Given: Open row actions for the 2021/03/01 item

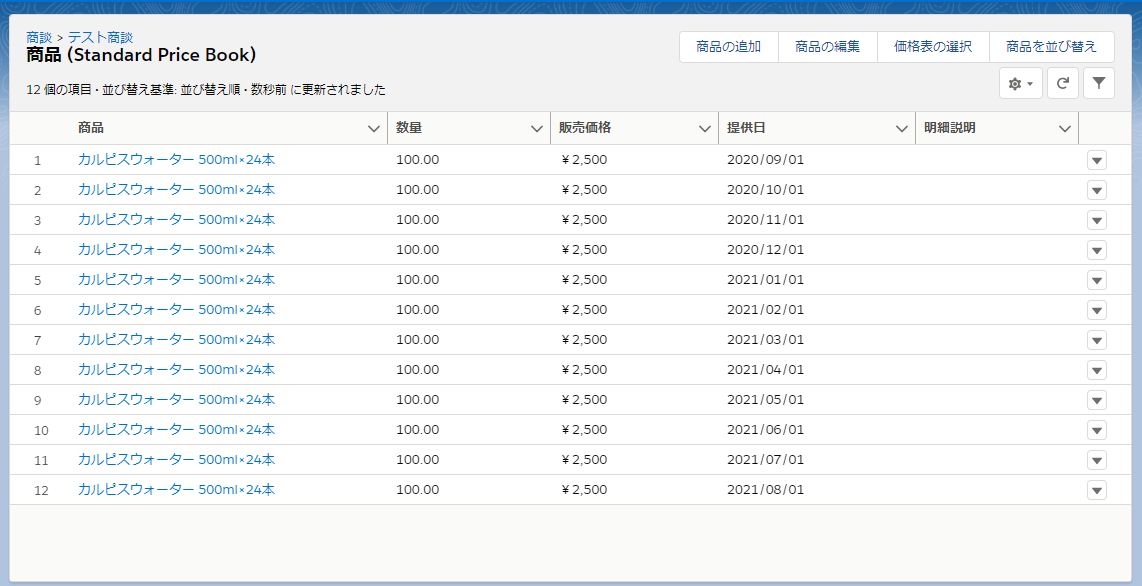Looking at the screenshot, I should (x=1096, y=340).
